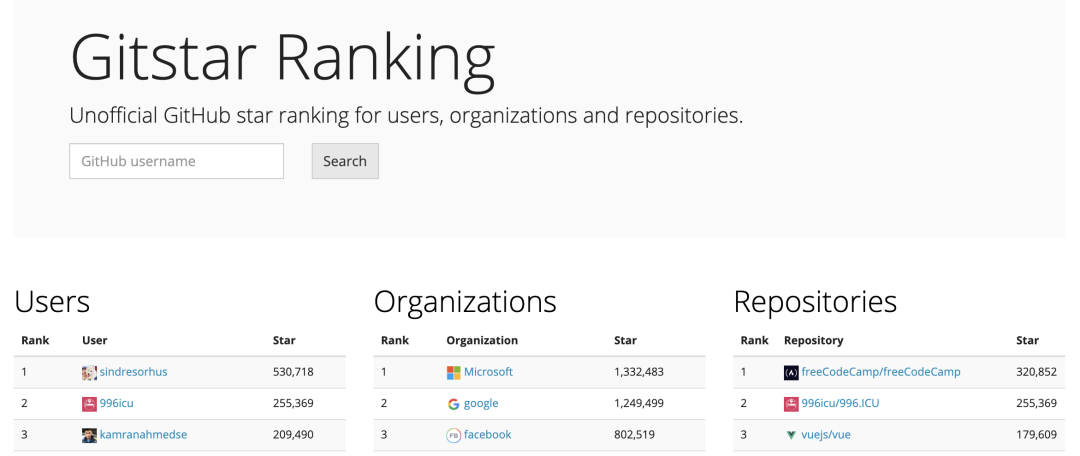Click the kamranahmedse avatar icon

[x=89, y=435]
